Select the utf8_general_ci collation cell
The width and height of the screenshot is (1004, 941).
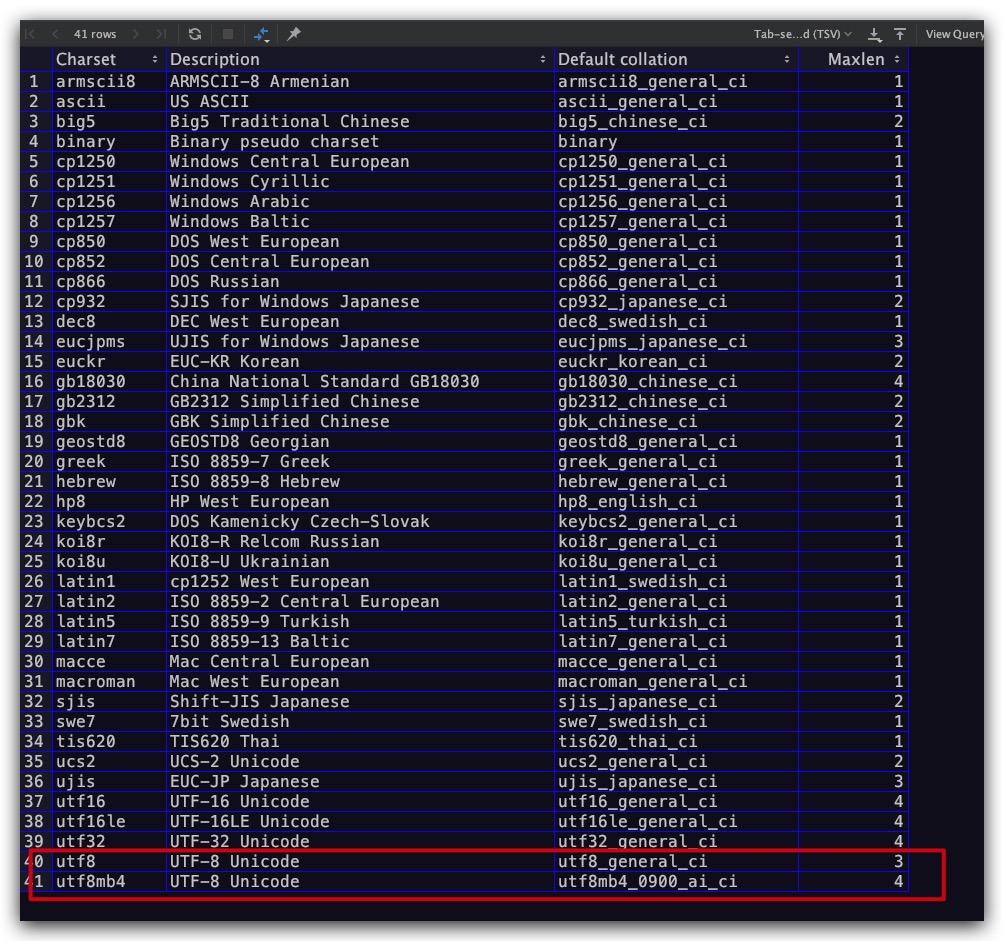(676, 861)
